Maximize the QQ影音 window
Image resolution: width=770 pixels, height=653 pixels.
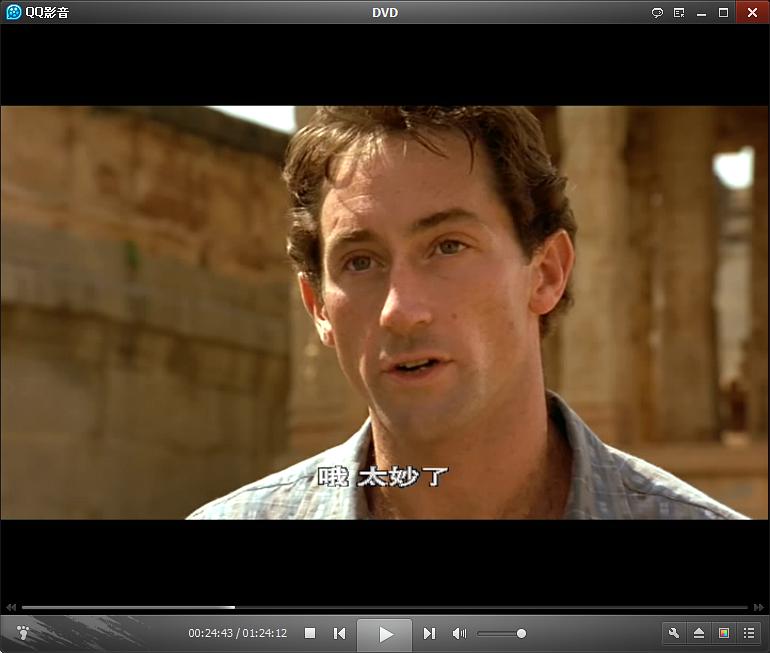723,13
